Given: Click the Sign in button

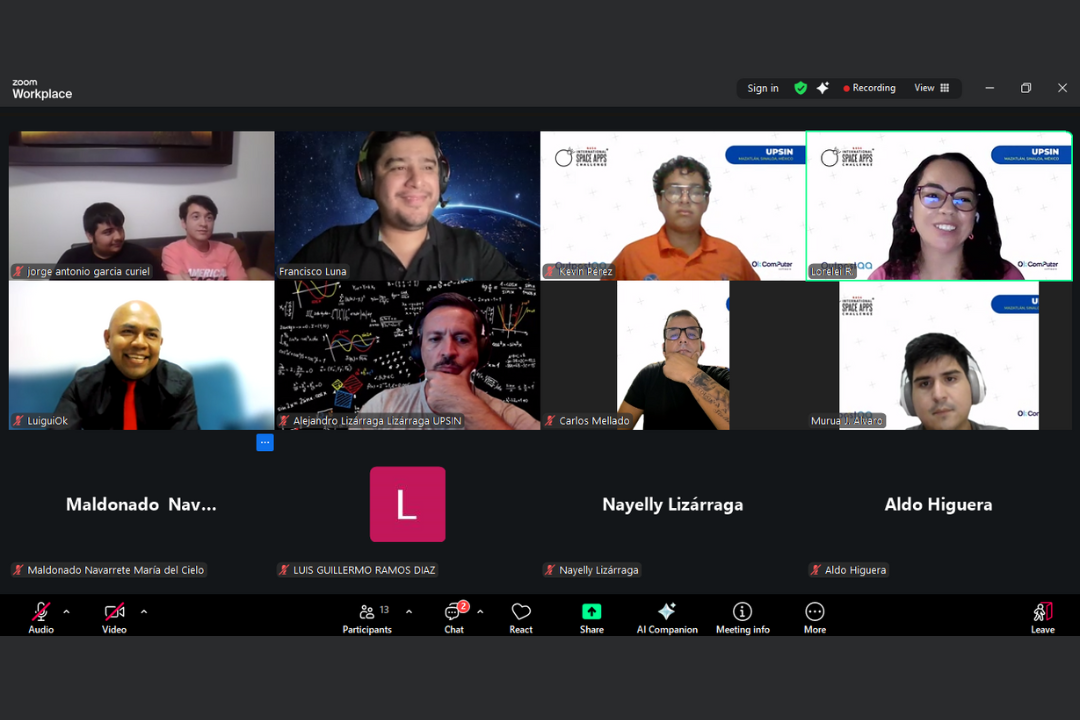Looking at the screenshot, I should 763,88.
